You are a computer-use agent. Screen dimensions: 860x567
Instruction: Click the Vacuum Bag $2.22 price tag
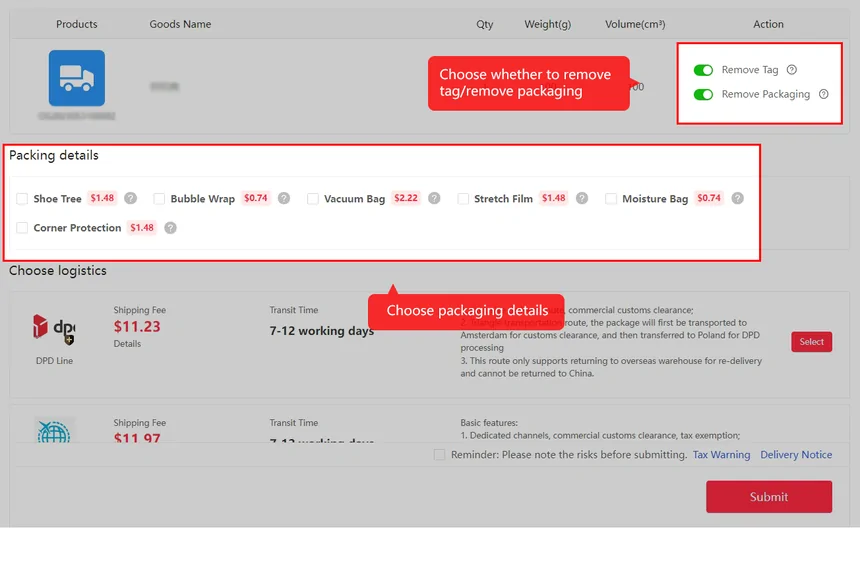(406, 198)
